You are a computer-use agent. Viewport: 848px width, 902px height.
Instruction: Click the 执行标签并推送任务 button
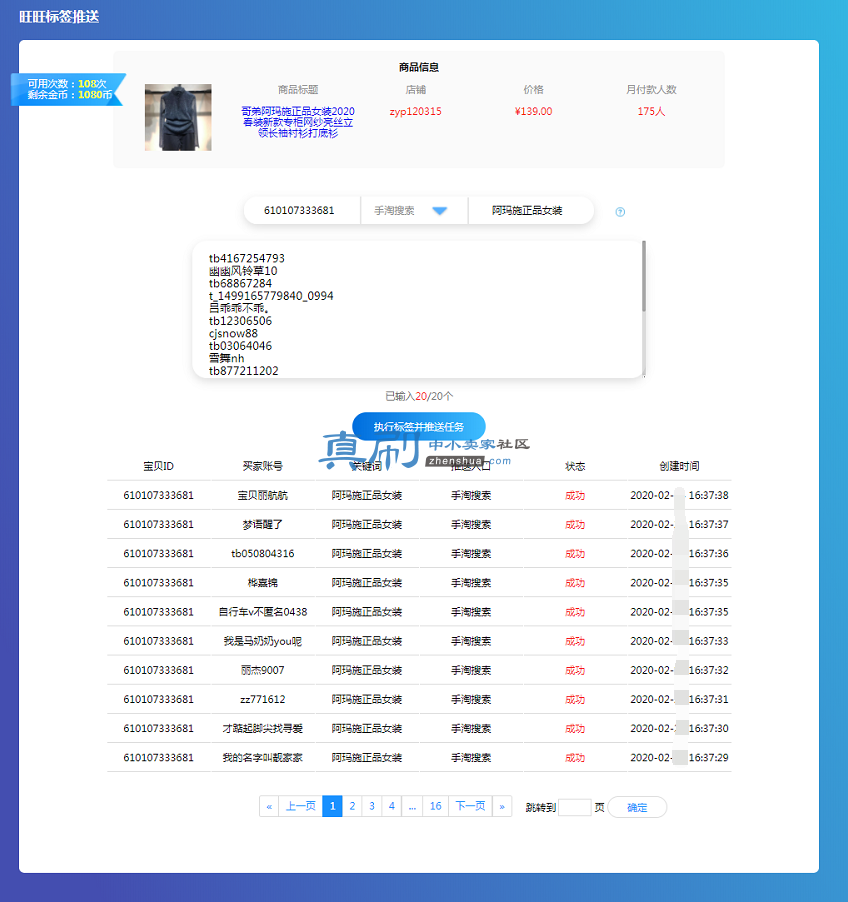[419, 427]
